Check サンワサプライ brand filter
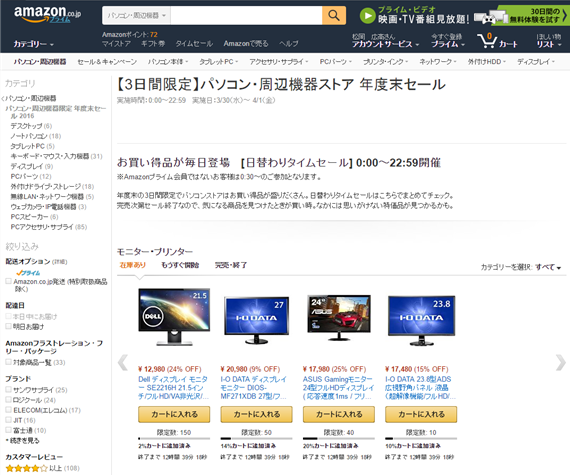Viewport: 570px width, 475px height. pos(8,390)
